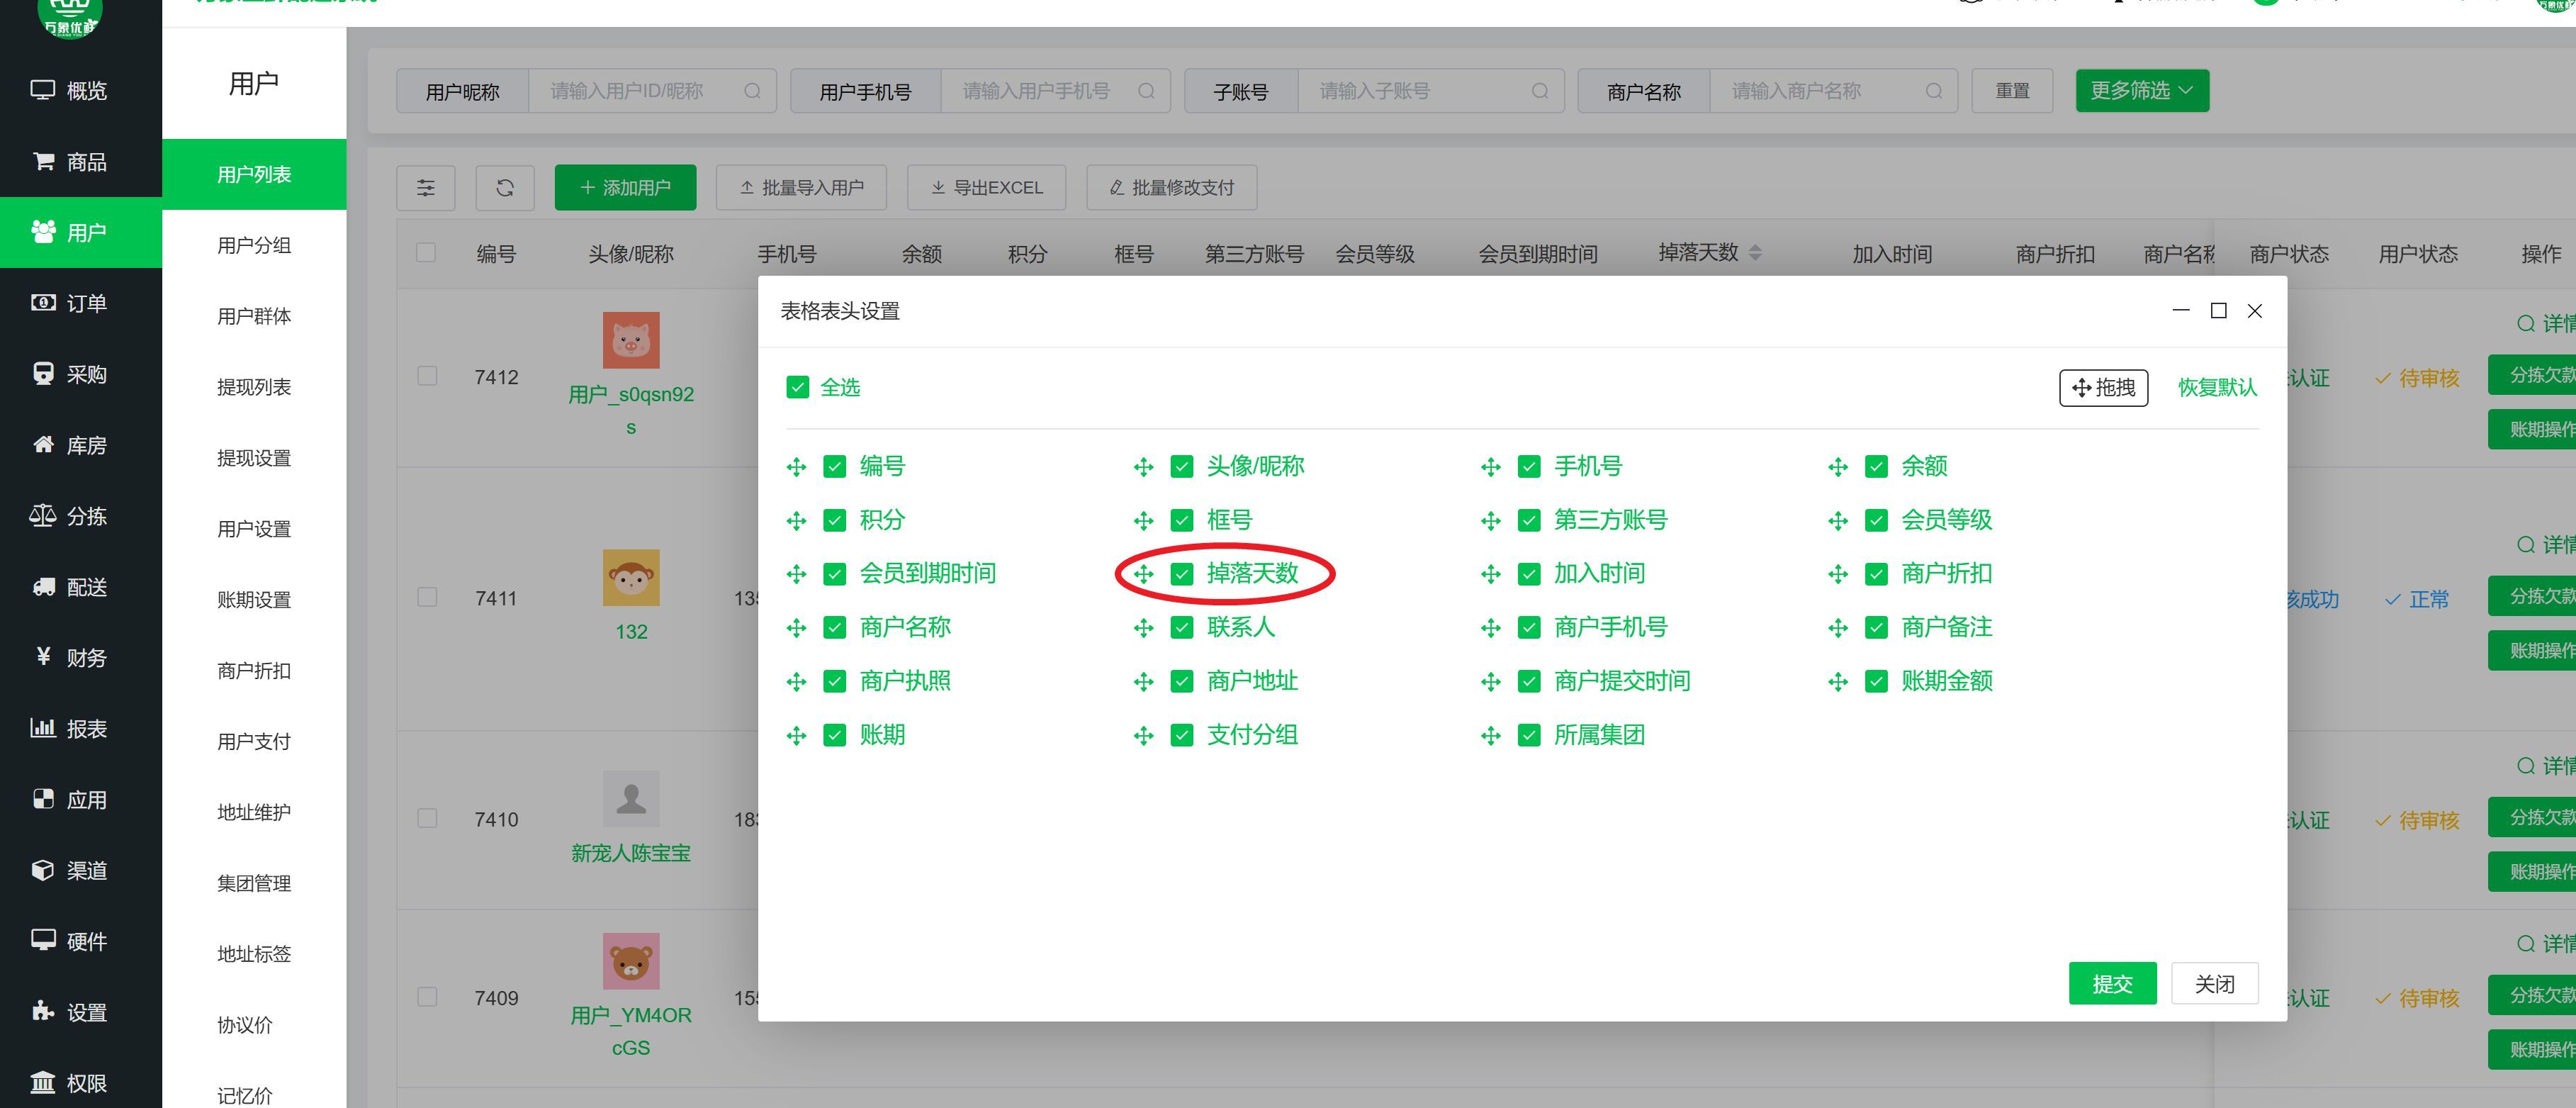This screenshot has height=1108, width=2576.
Task: Click the 拖拽 drag mode button
Action: pyautogui.click(x=2103, y=388)
